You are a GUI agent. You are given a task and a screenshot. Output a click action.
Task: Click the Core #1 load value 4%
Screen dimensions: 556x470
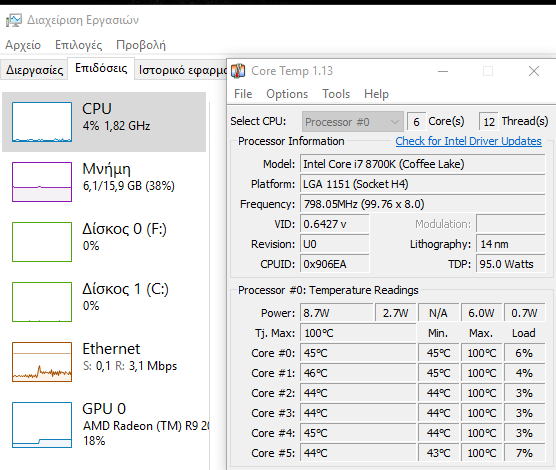coord(524,373)
